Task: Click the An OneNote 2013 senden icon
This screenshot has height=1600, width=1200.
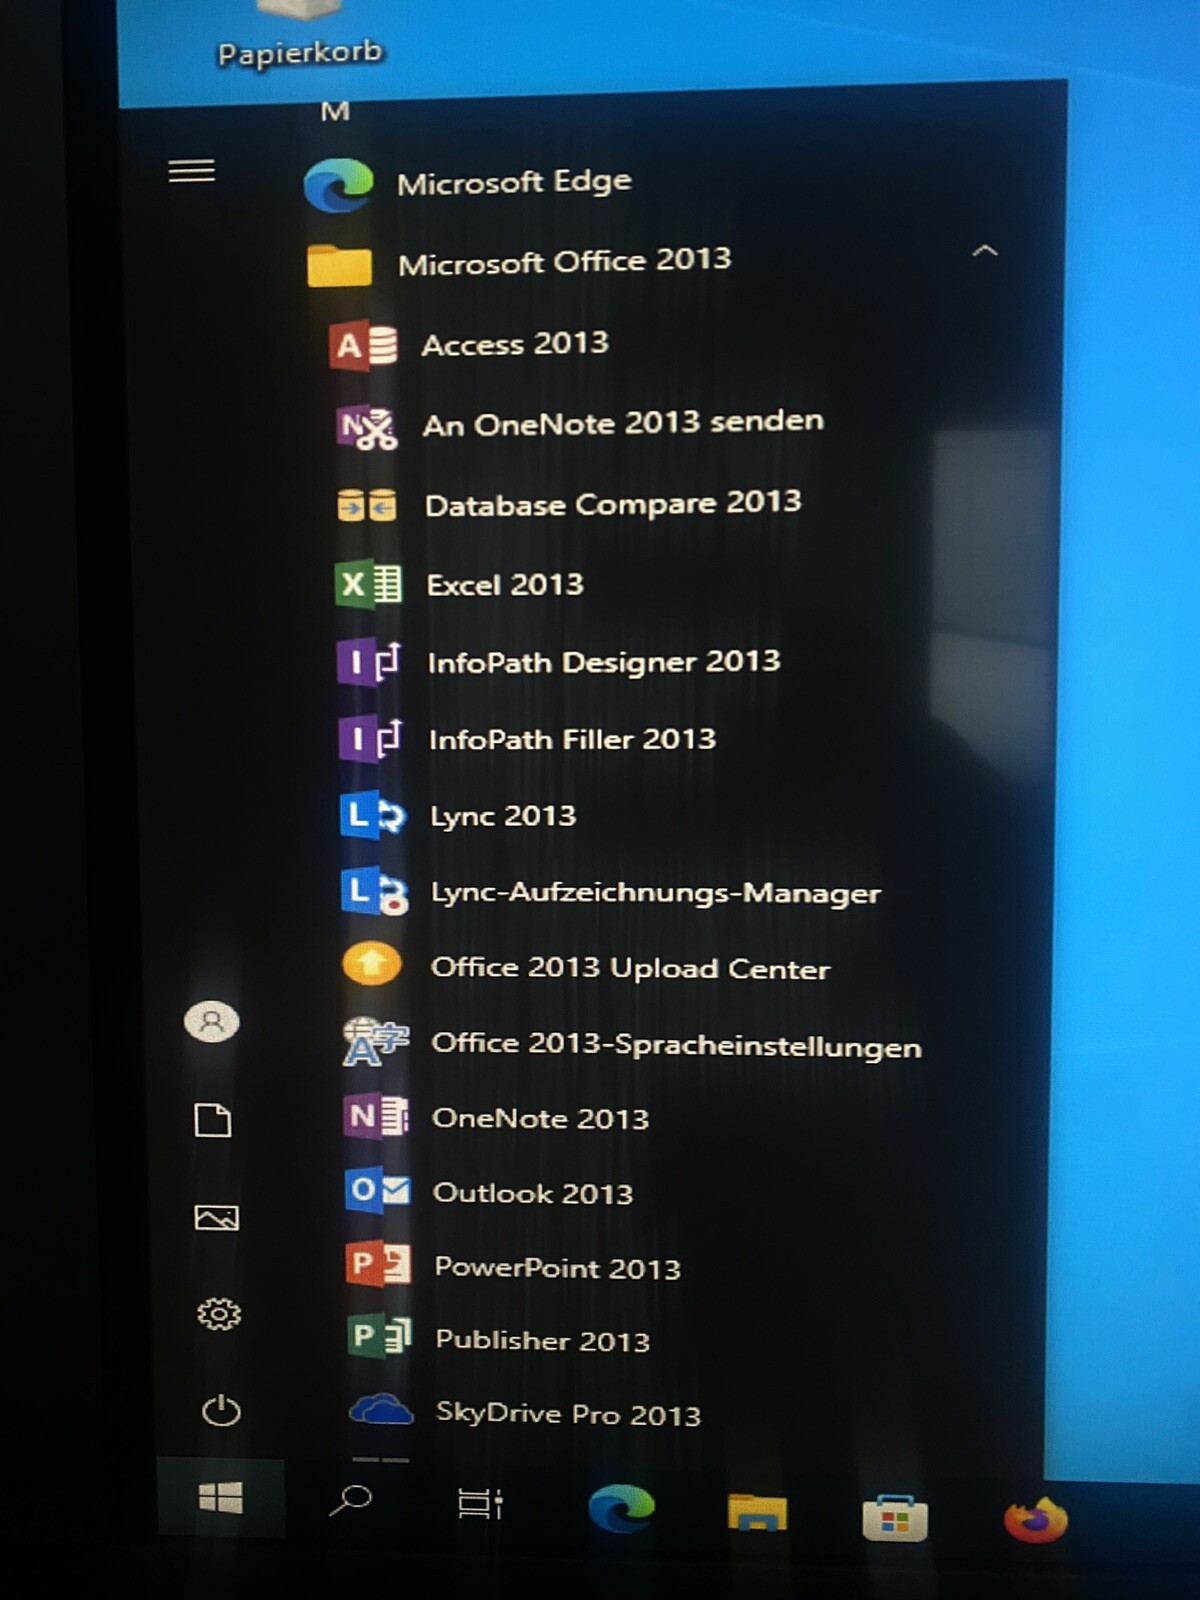Action: click(366, 427)
